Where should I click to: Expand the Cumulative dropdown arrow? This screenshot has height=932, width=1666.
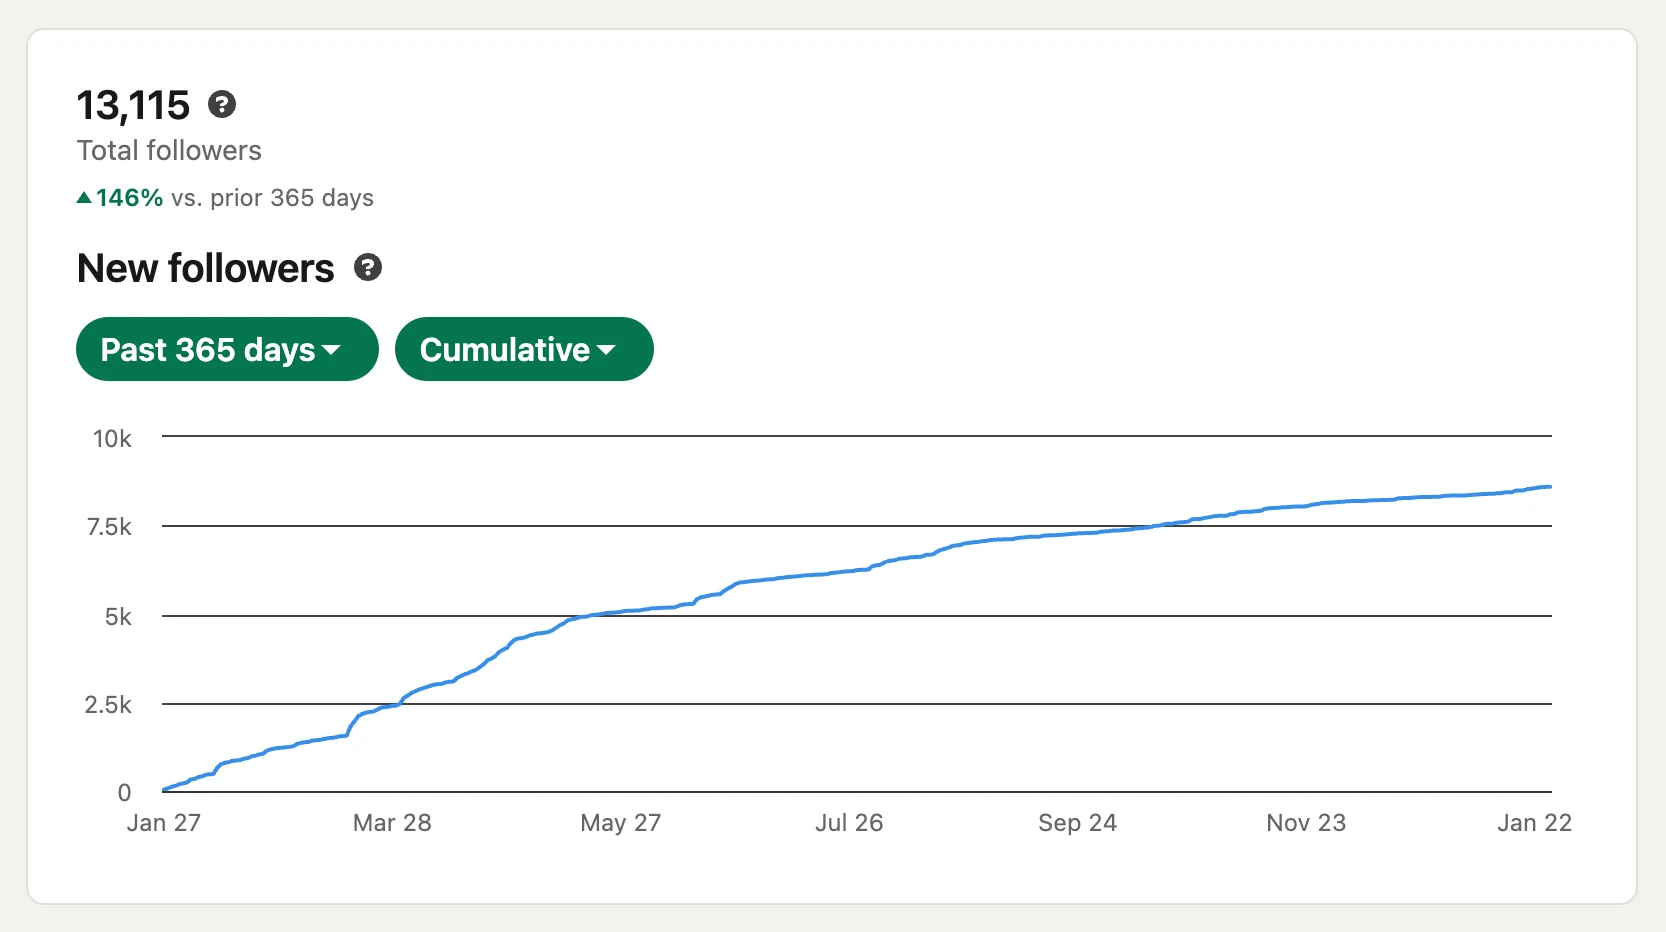coord(606,350)
